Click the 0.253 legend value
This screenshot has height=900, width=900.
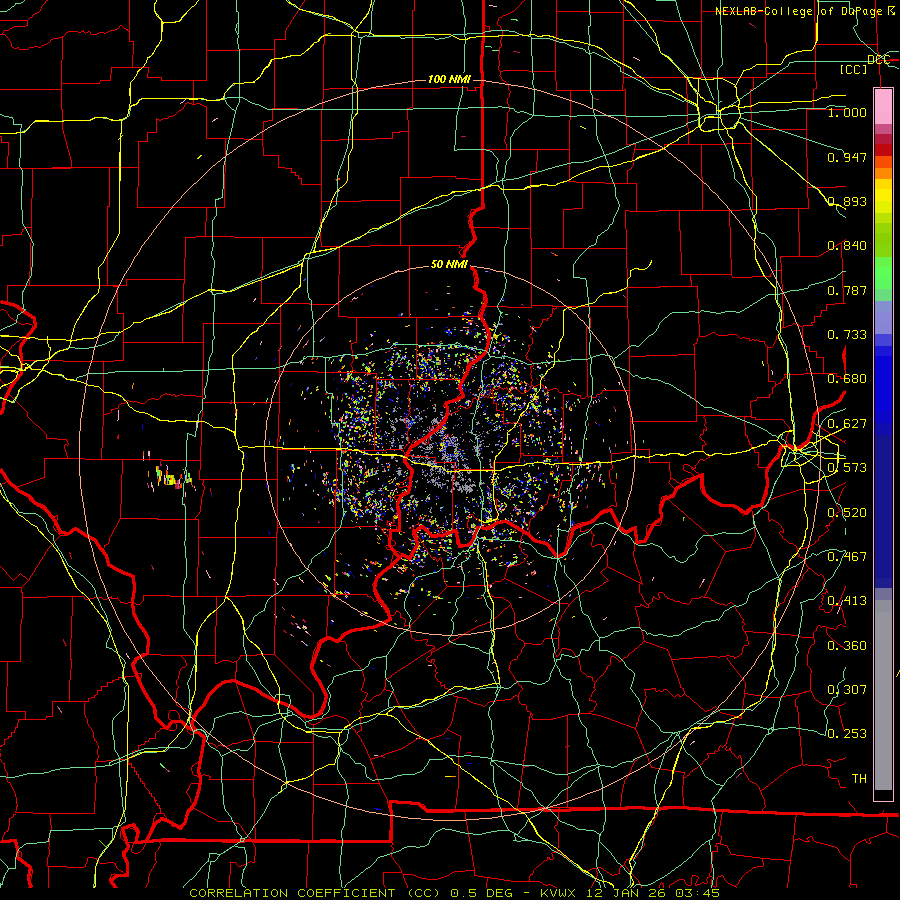pyautogui.click(x=847, y=734)
